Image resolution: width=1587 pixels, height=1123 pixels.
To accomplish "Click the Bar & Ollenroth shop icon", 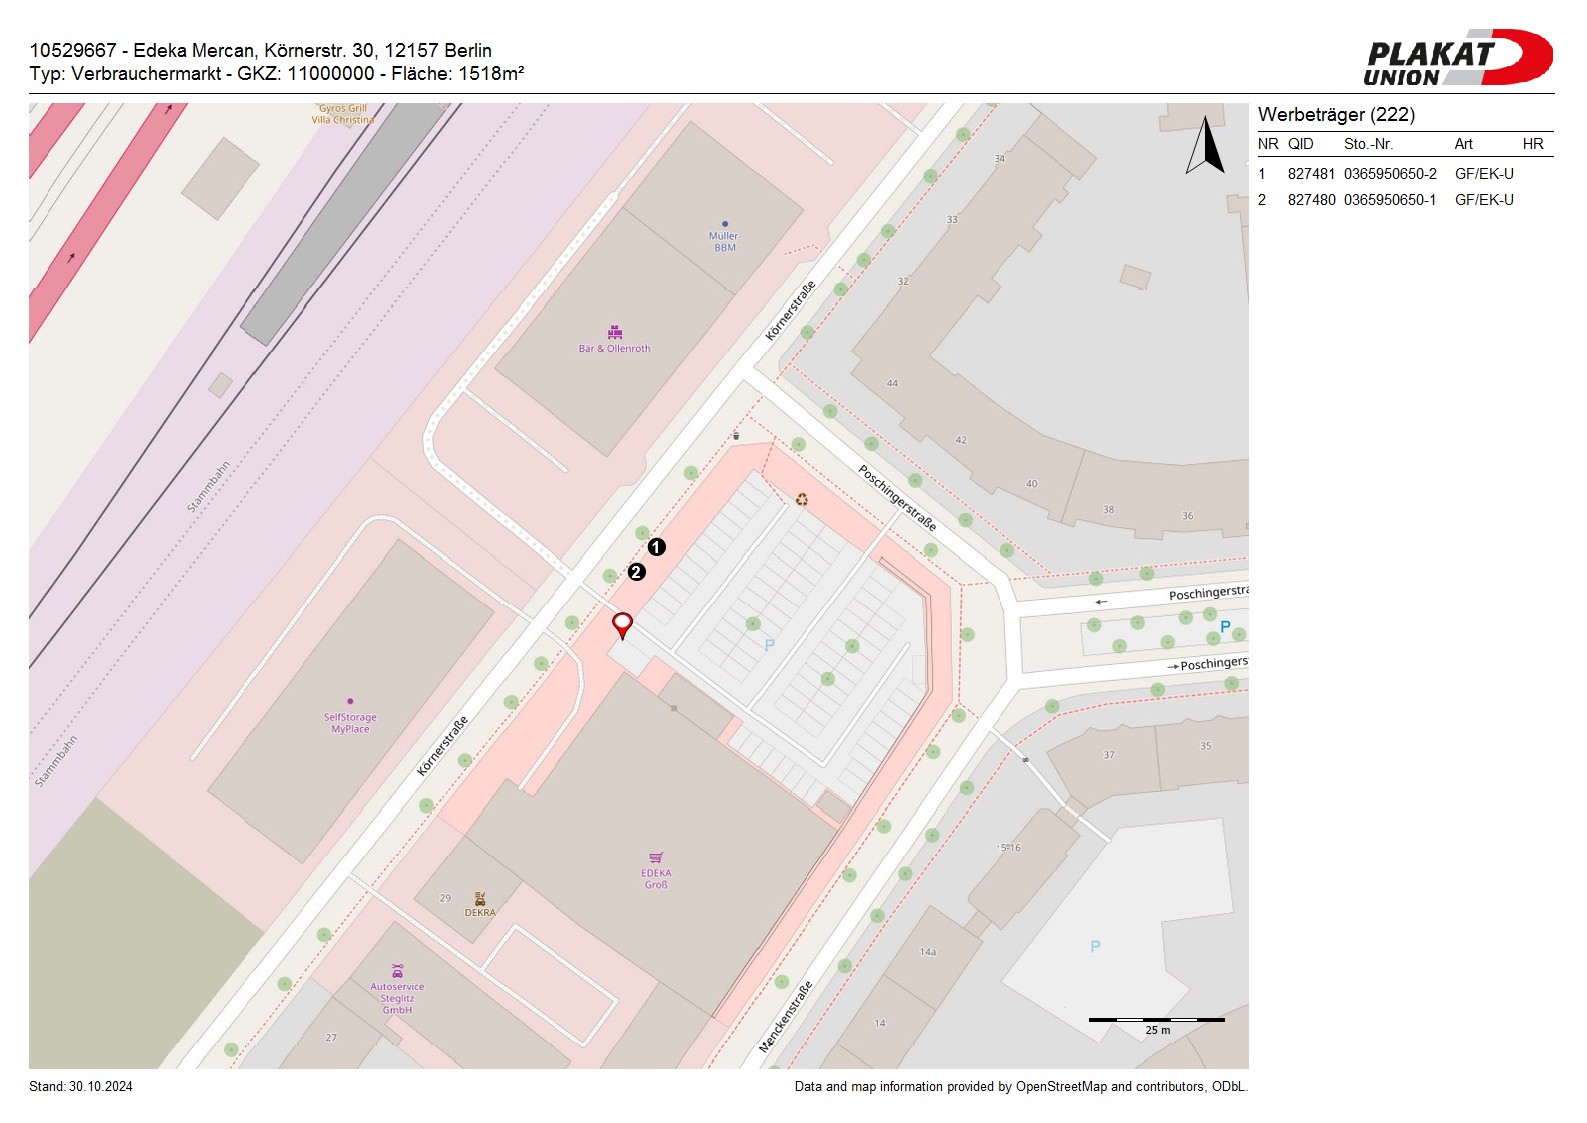I will pyautogui.click(x=614, y=333).
